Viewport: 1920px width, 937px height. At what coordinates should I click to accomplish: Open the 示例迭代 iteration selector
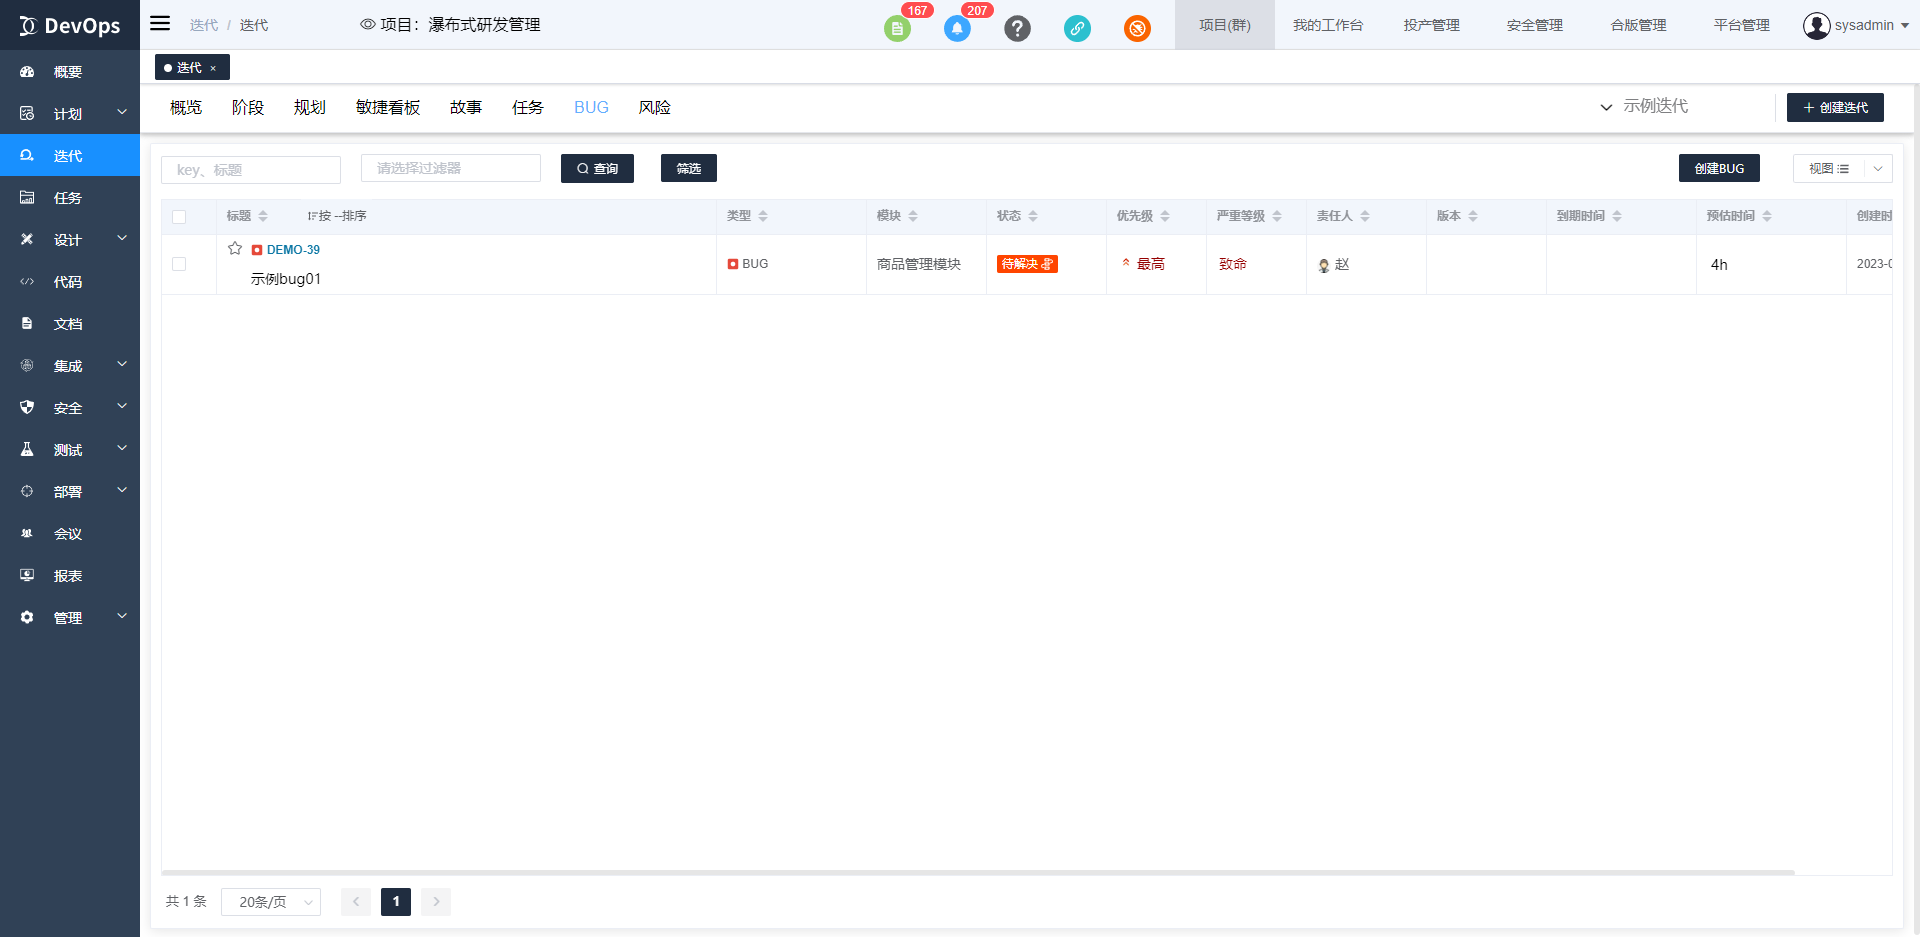(x=1645, y=107)
